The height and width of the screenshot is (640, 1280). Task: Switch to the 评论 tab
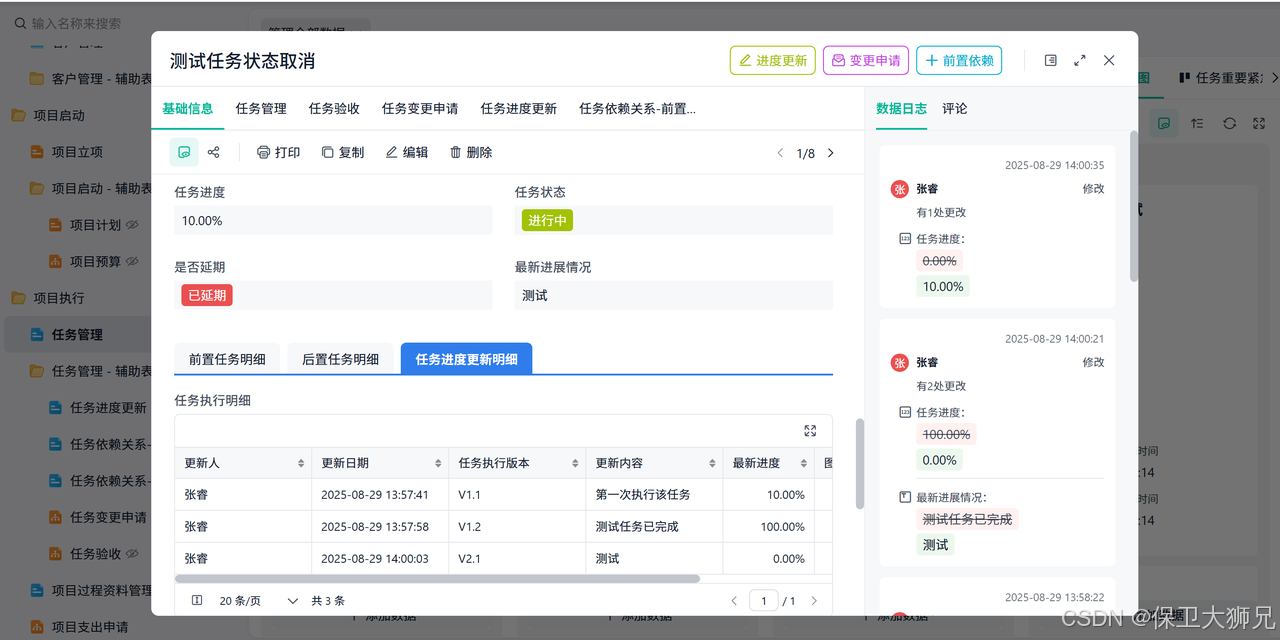tap(955, 109)
